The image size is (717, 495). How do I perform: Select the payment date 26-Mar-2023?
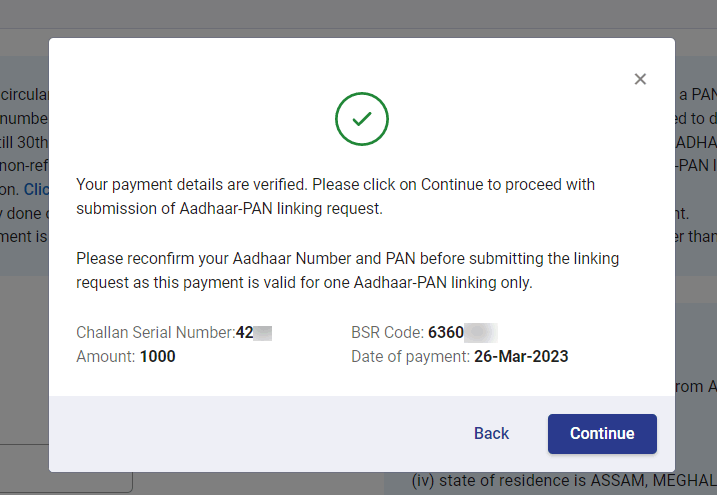tap(521, 357)
